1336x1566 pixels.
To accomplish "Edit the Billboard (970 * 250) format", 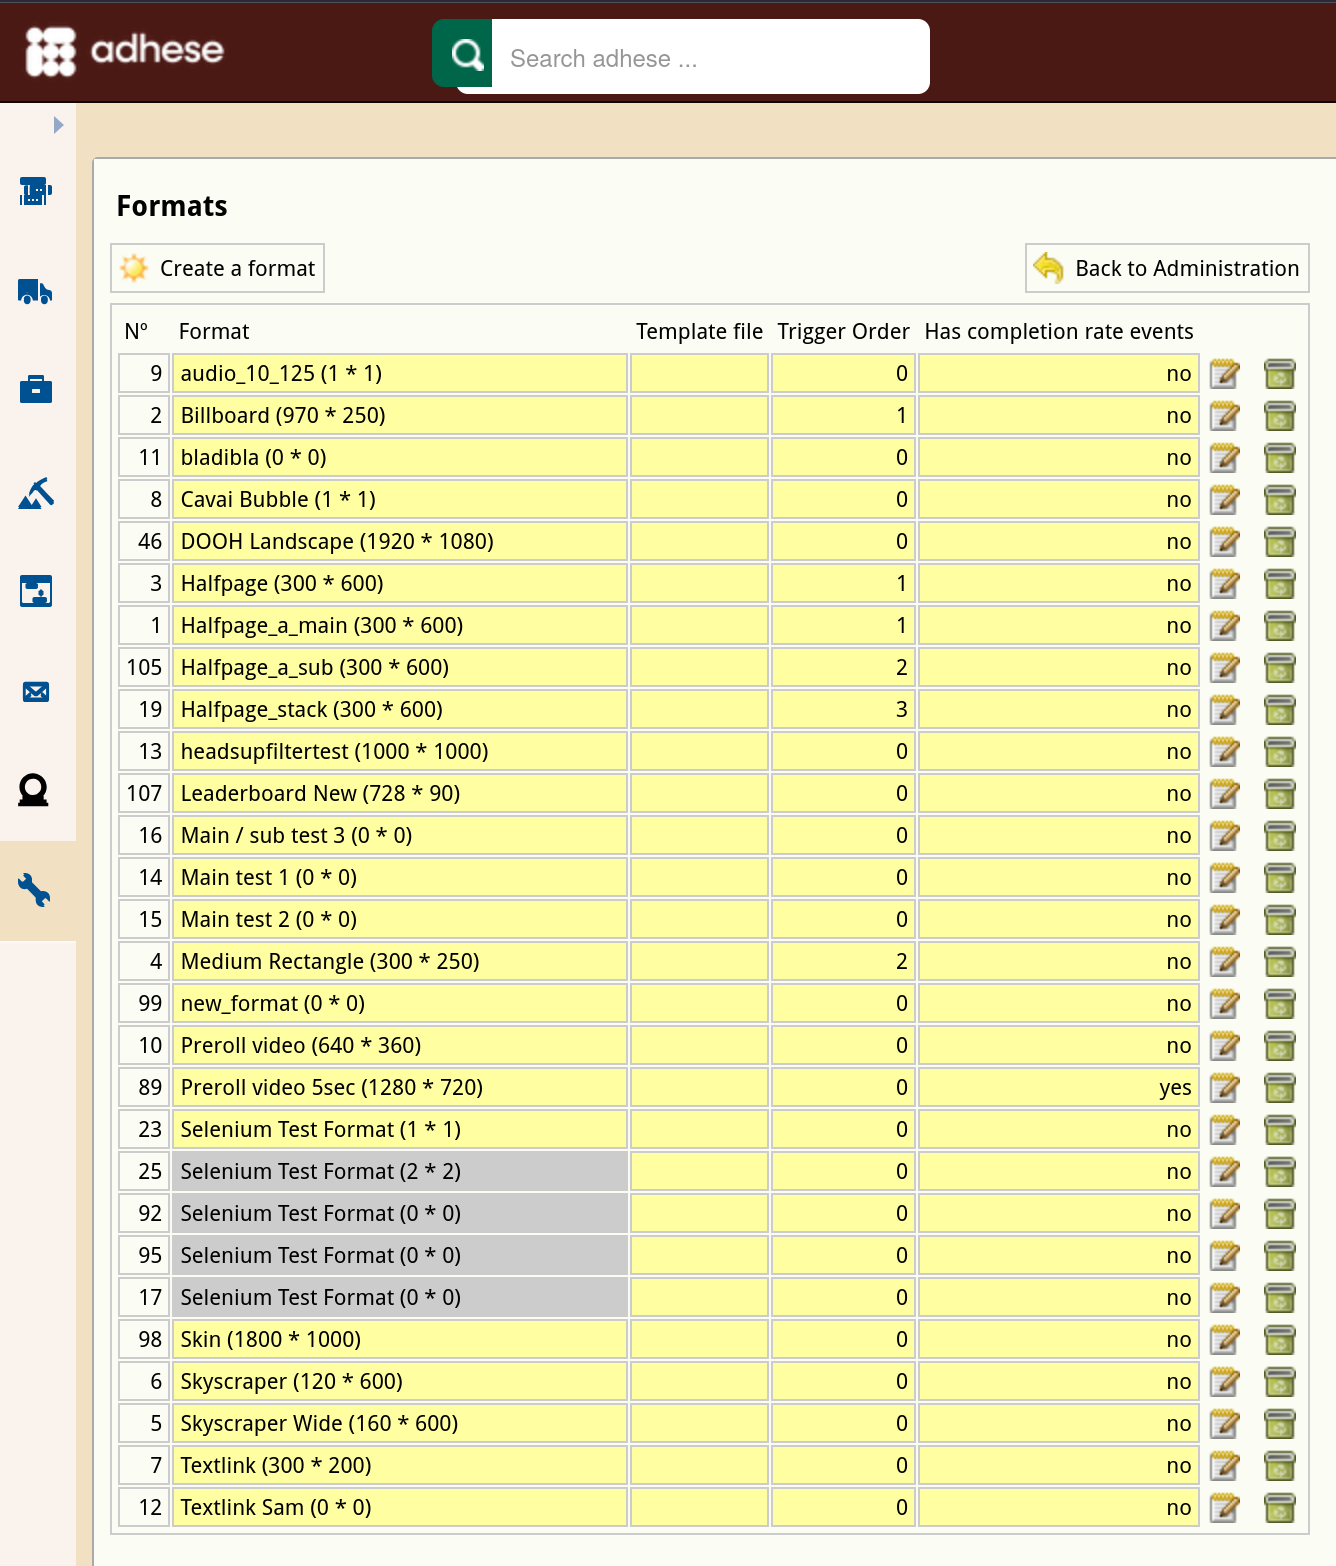I will coord(1224,416).
